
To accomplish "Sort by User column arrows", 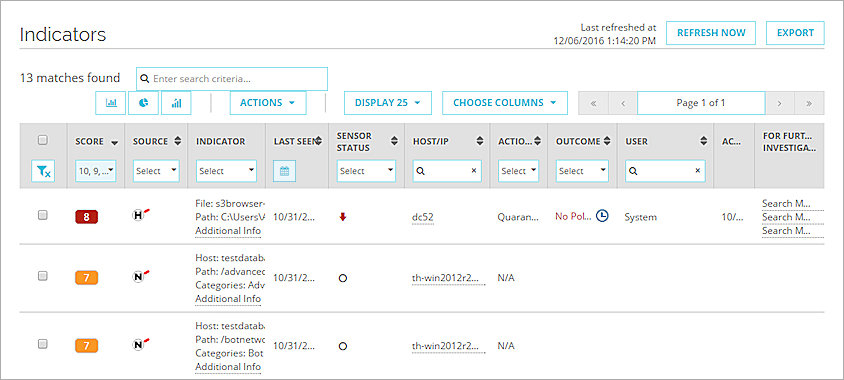I will [703, 142].
